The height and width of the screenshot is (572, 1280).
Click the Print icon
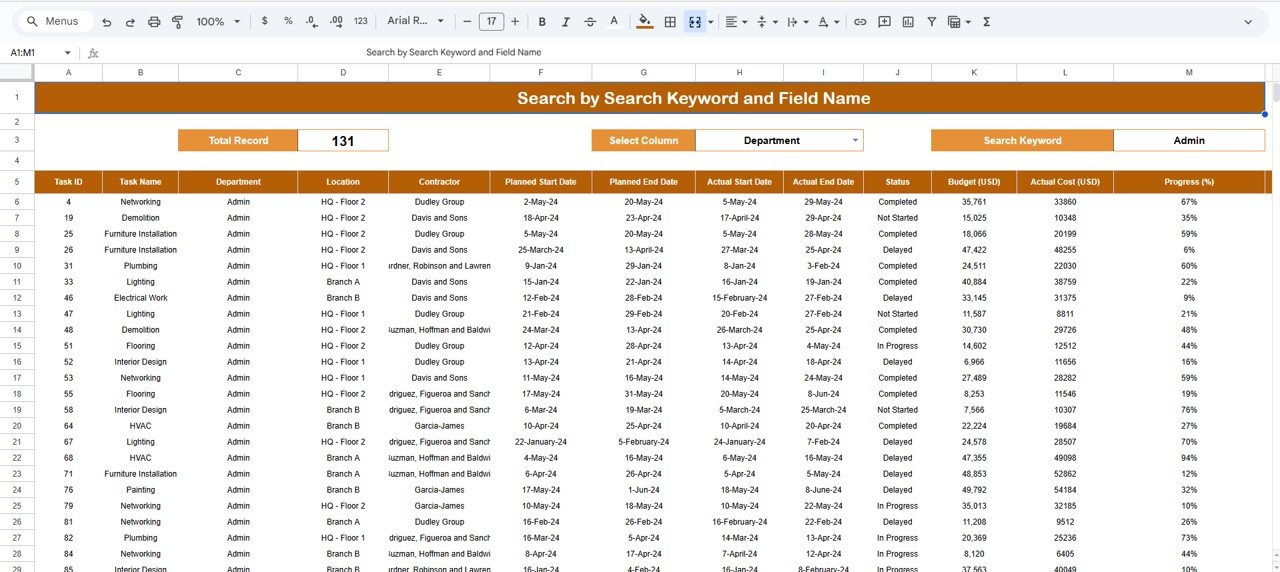click(154, 21)
